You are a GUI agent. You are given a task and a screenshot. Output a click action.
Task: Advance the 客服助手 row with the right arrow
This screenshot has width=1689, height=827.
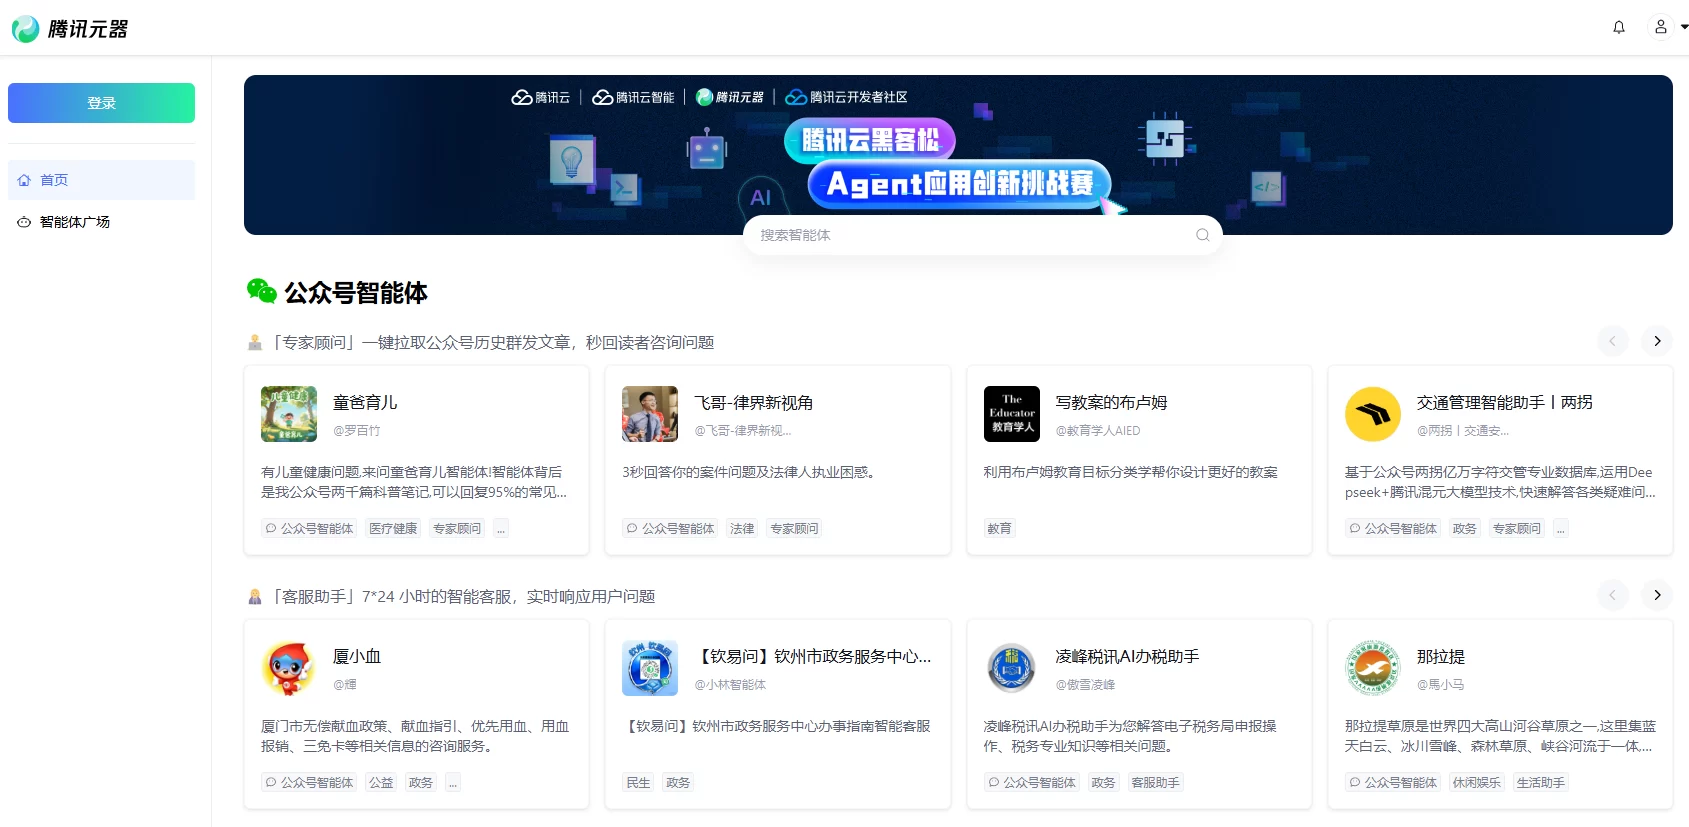pyautogui.click(x=1656, y=595)
